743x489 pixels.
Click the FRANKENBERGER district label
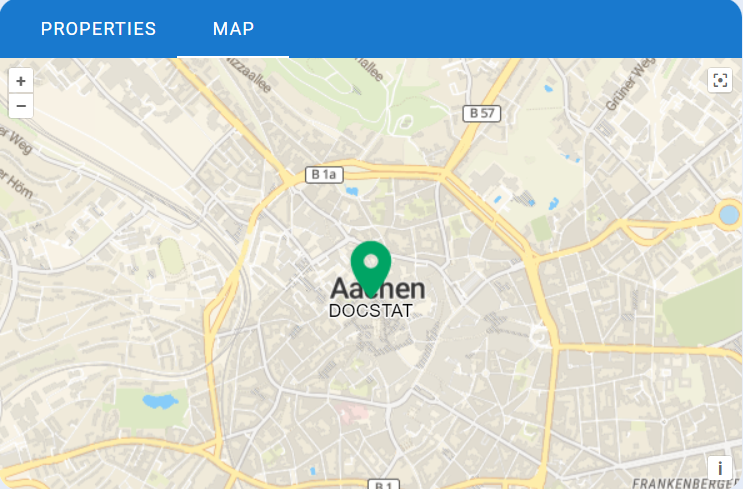click(x=685, y=483)
